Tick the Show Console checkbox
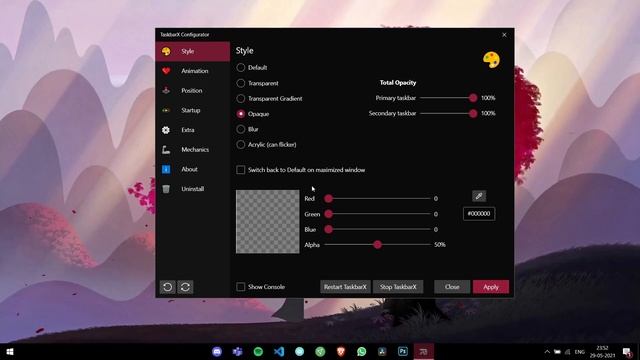 tap(241, 287)
